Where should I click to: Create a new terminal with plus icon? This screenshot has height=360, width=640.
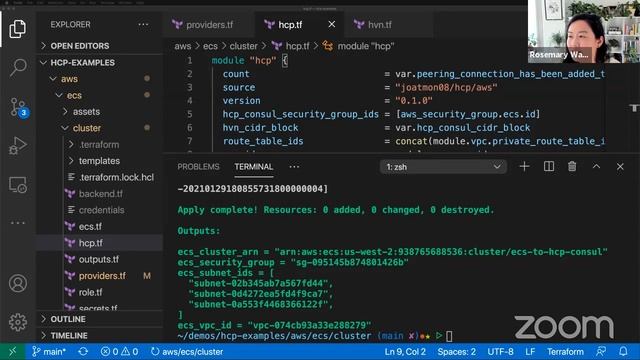[x=524, y=167]
